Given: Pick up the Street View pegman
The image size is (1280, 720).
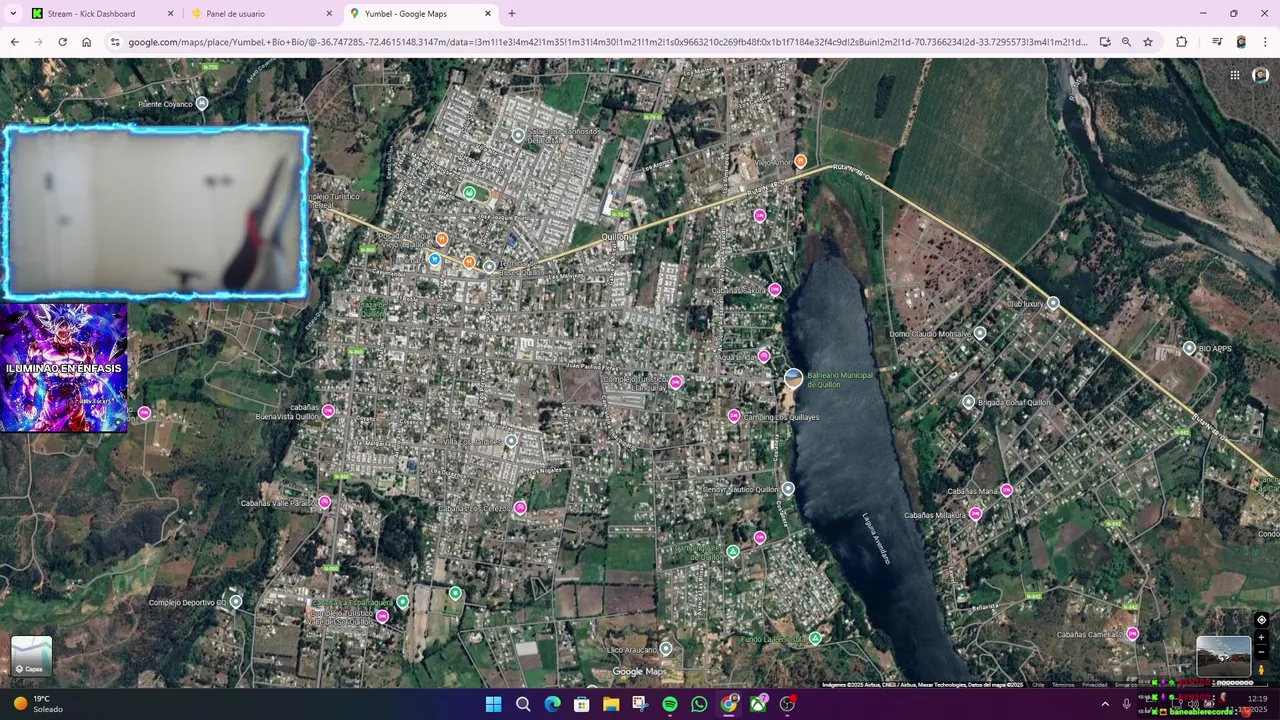Looking at the screenshot, I should [x=1261, y=669].
